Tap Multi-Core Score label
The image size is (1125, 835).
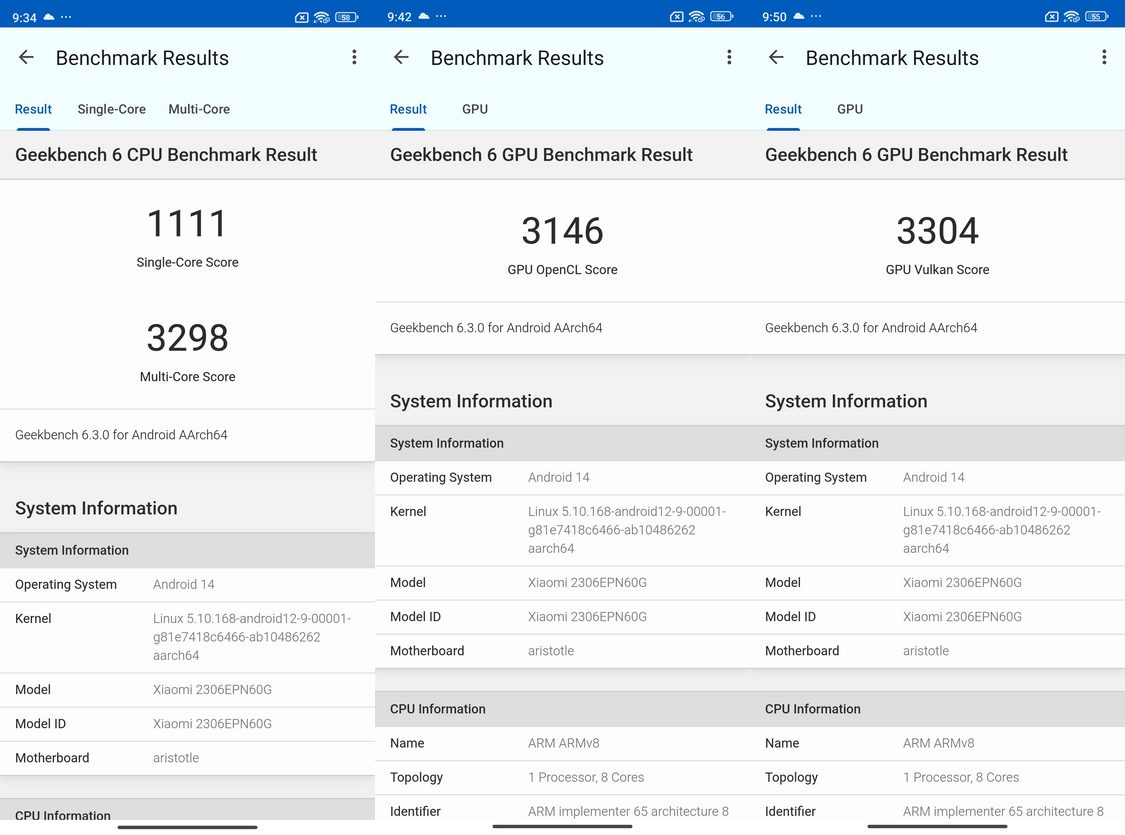[x=187, y=377]
